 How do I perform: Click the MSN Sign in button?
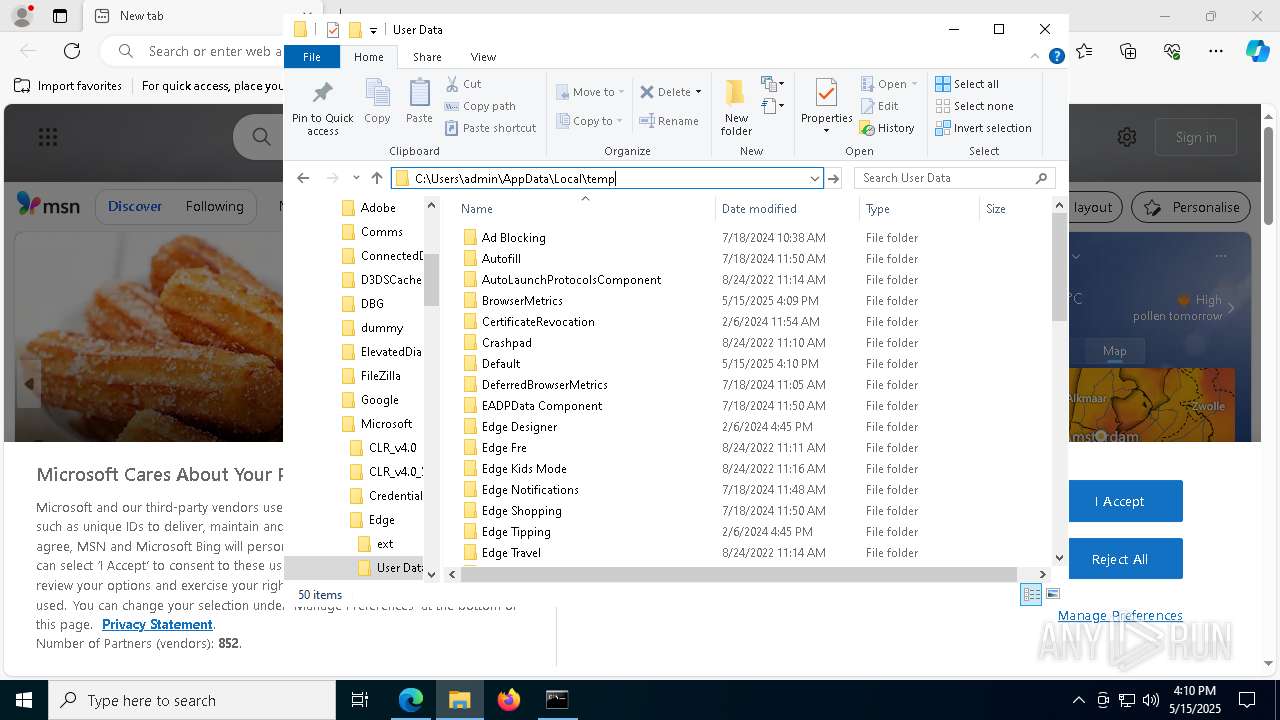[x=1196, y=137]
